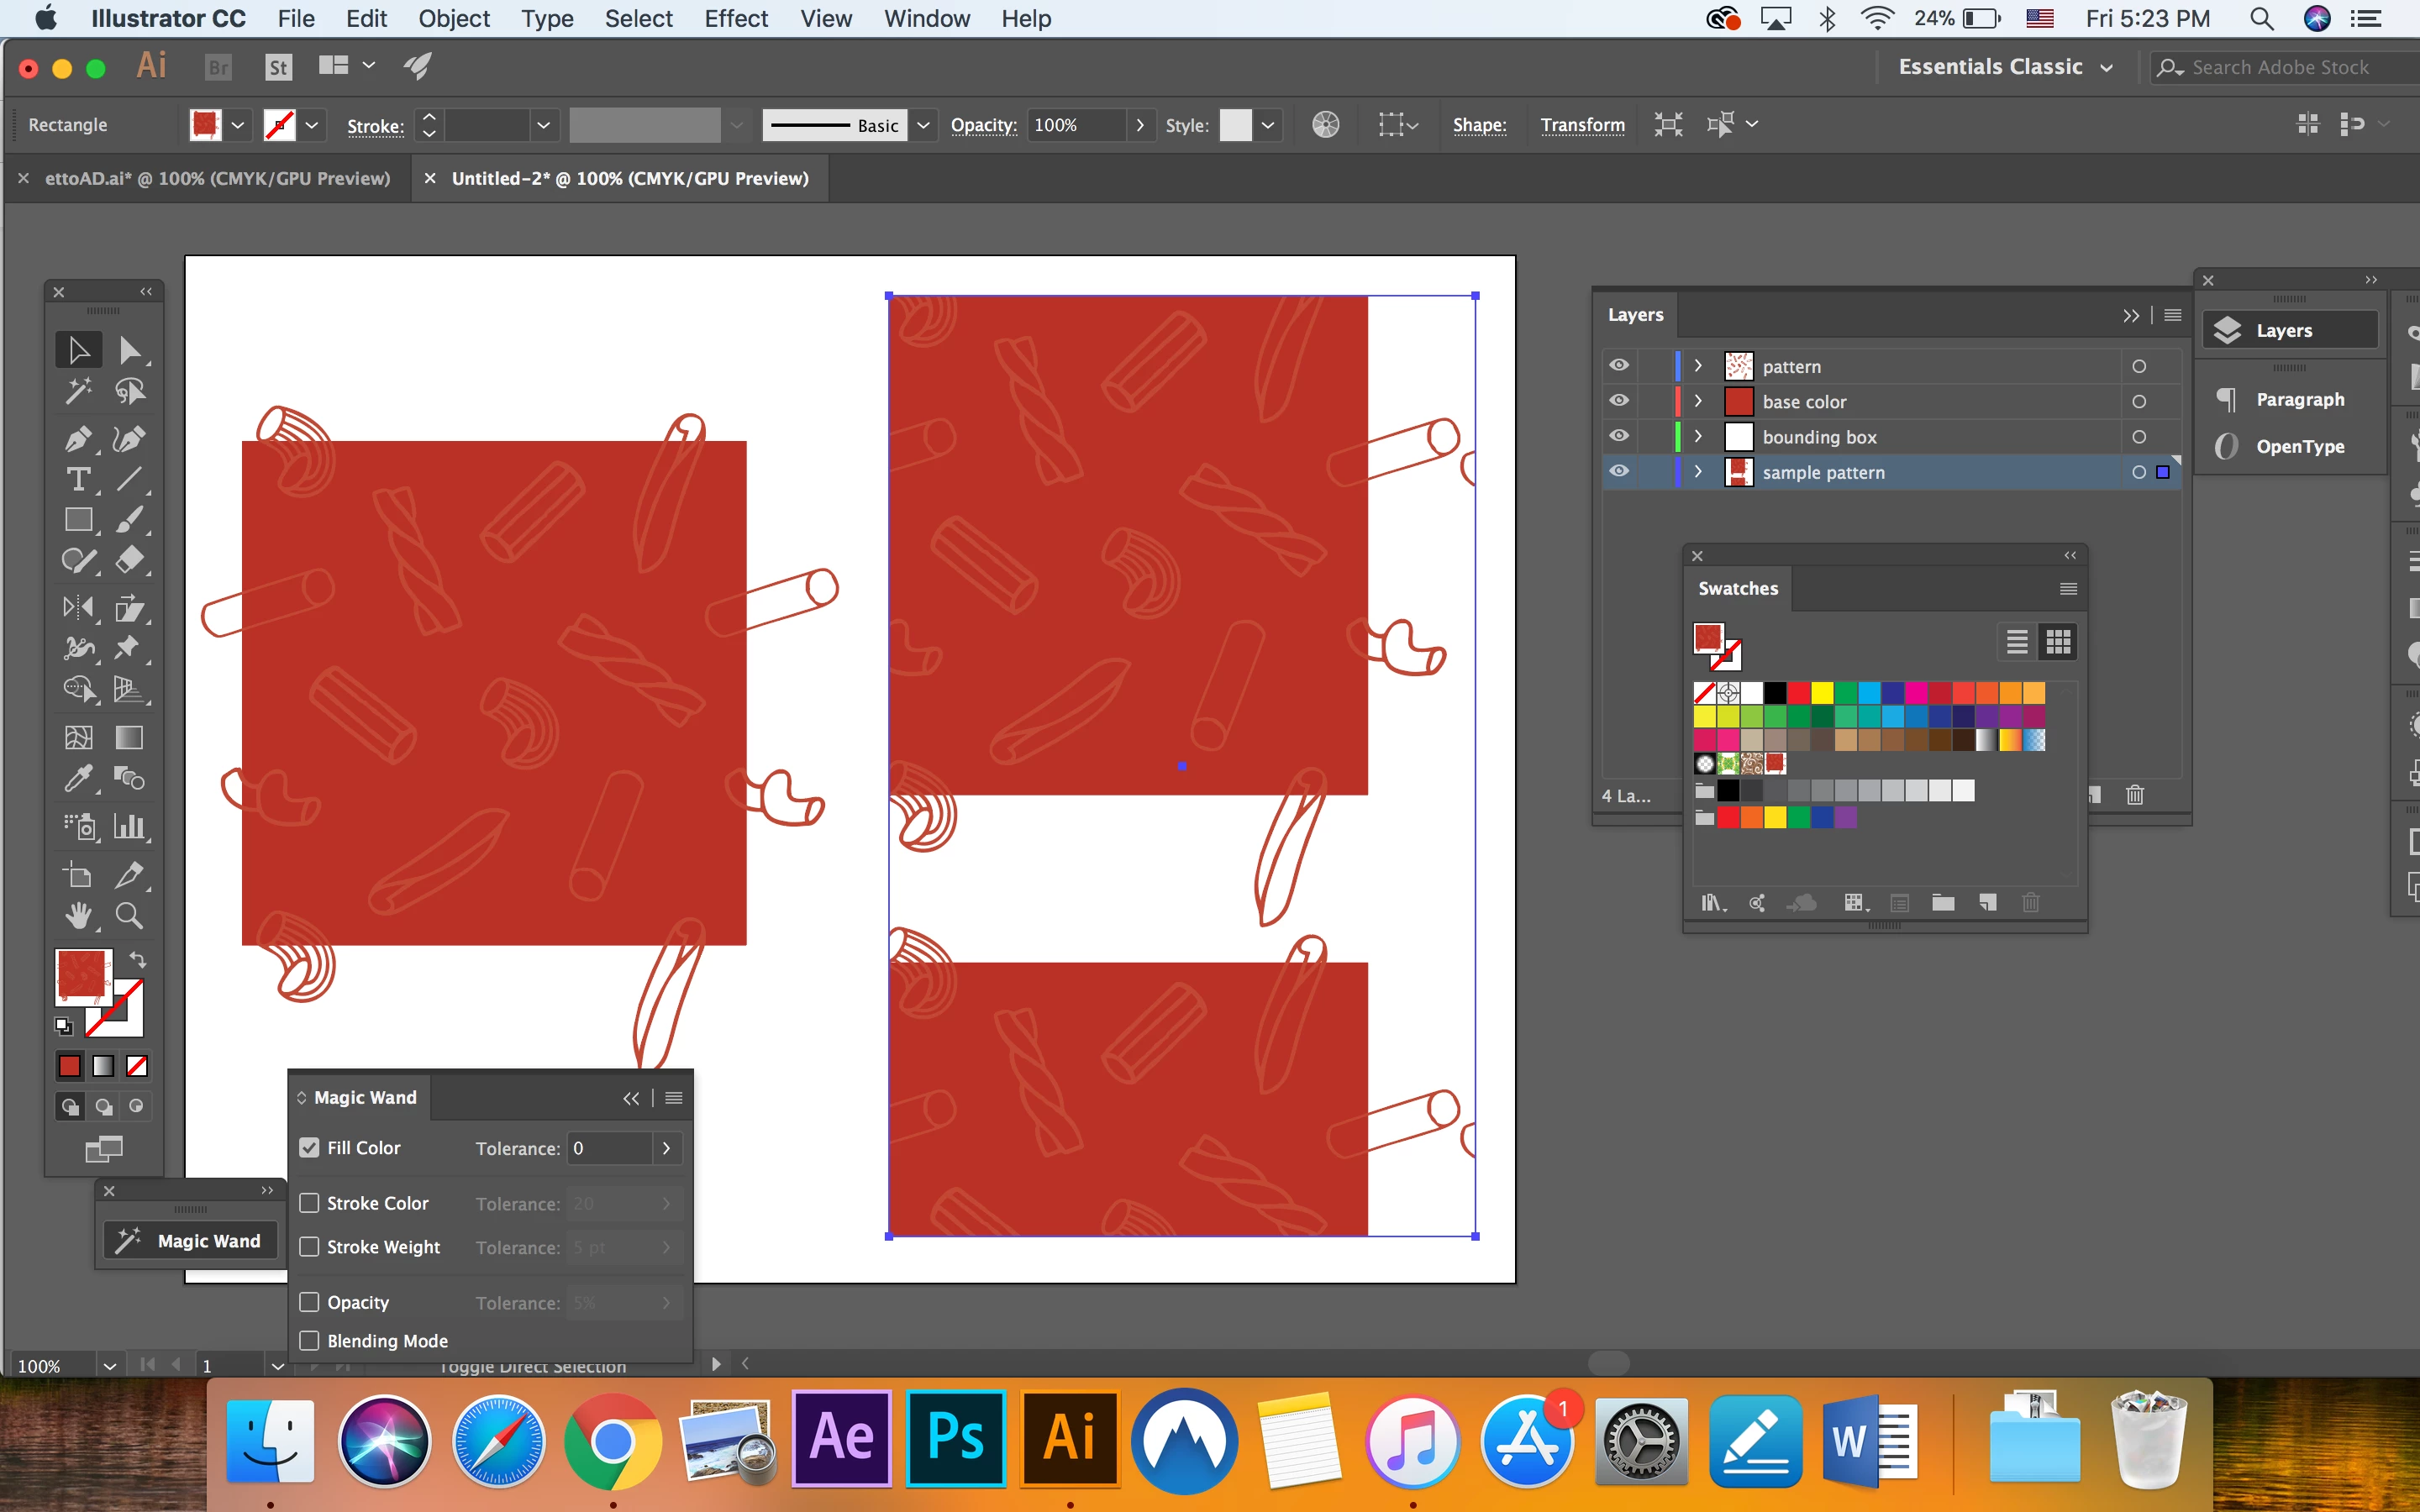Image resolution: width=2420 pixels, height=1512 pixels.
Task: Select the Hand tool
Action: [78, 916]
